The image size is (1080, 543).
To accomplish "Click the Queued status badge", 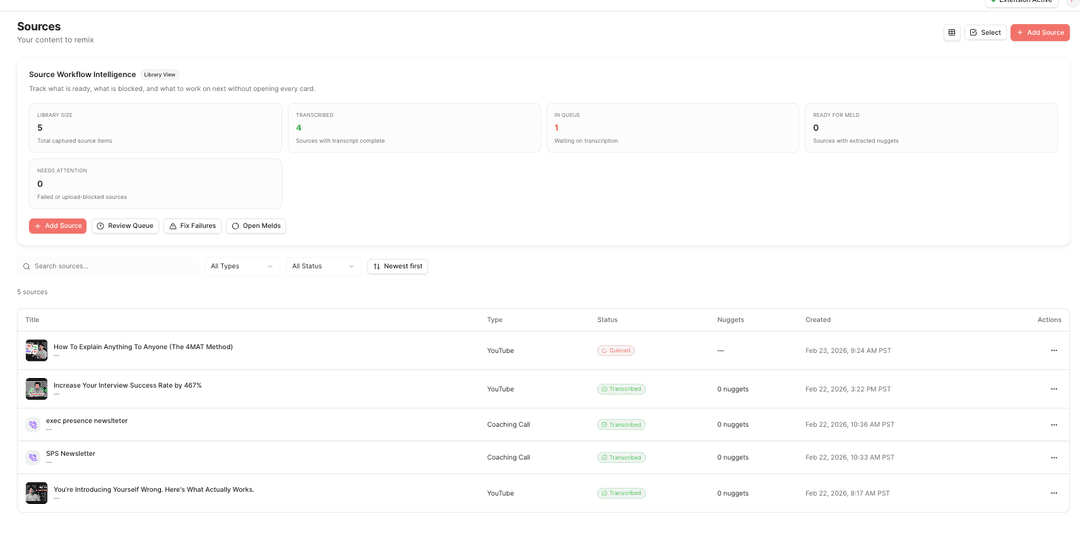I will click(616, 351).
